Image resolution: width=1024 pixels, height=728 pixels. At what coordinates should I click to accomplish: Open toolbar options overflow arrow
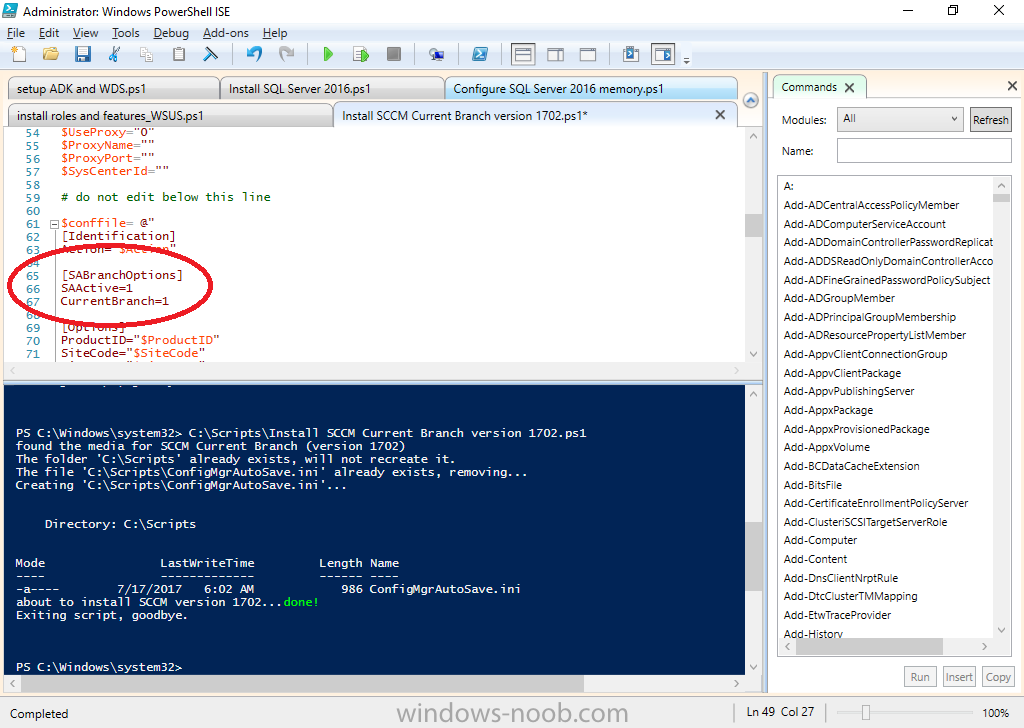click(x=686, y=61)
